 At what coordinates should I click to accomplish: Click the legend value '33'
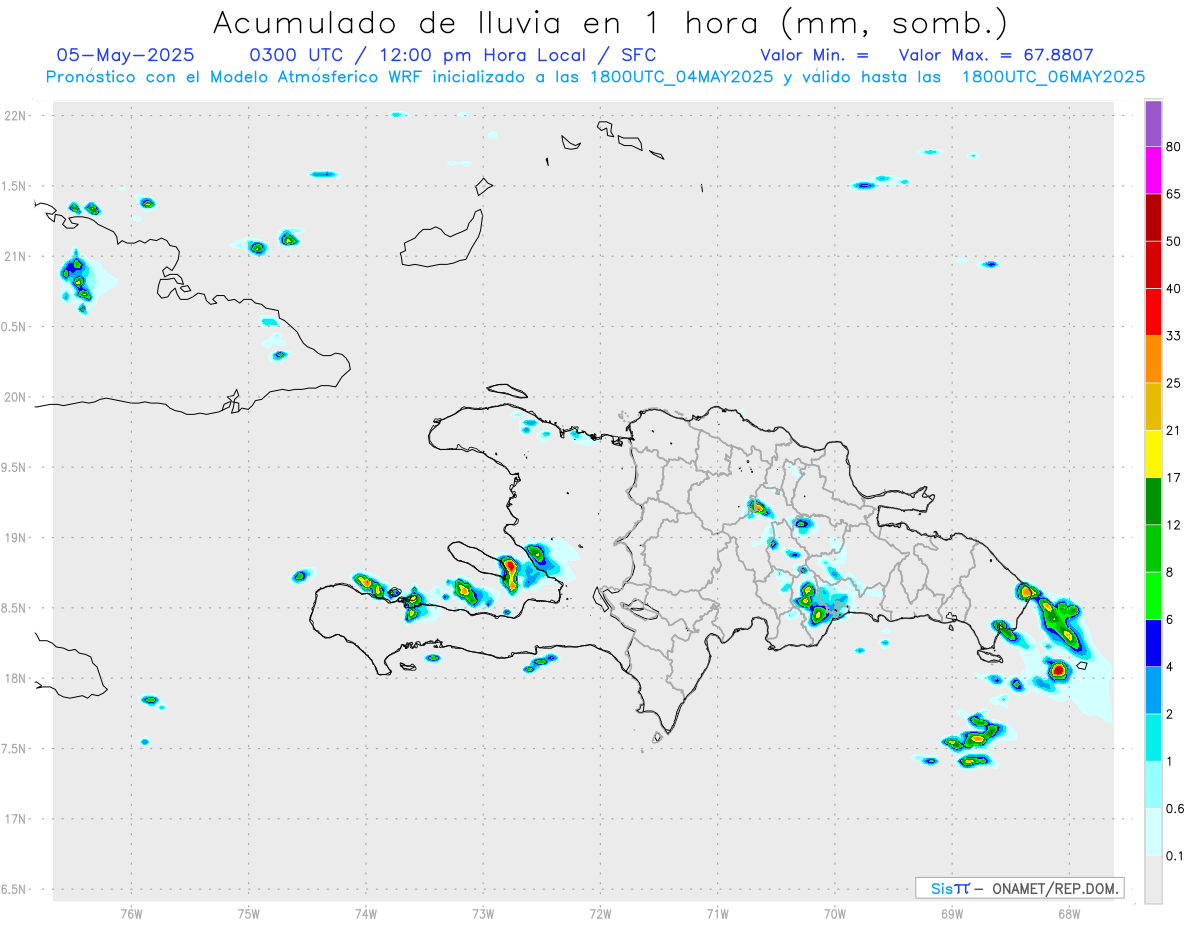tap(1174, 336)
